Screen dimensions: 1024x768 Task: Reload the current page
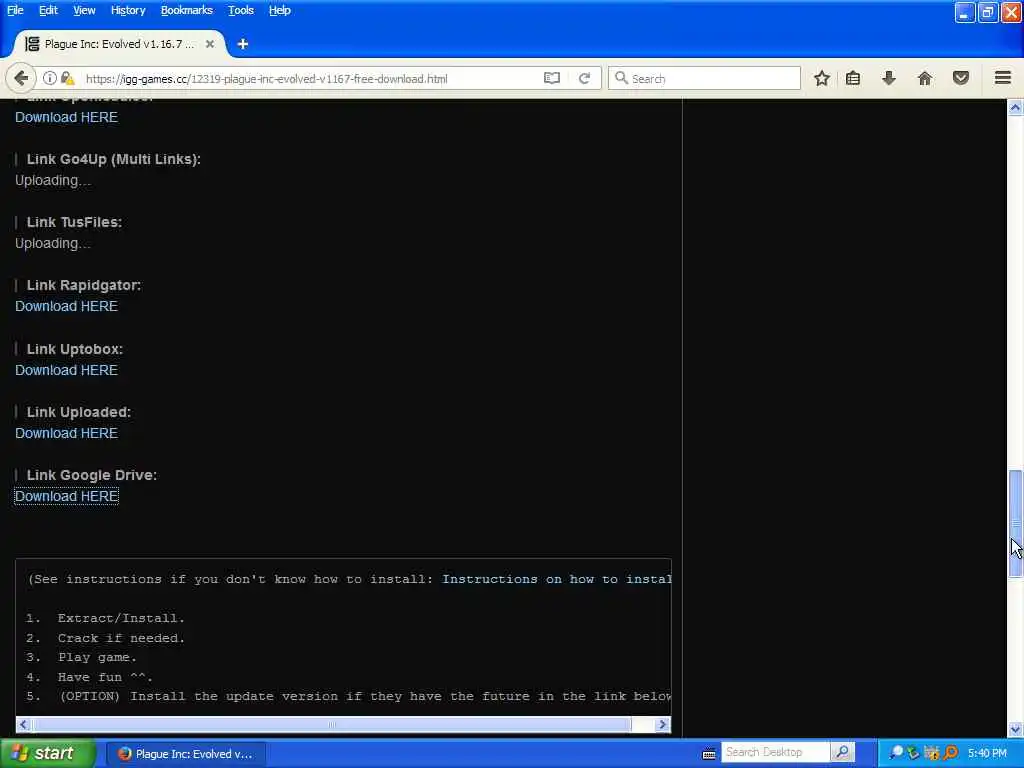coord(584,78)
